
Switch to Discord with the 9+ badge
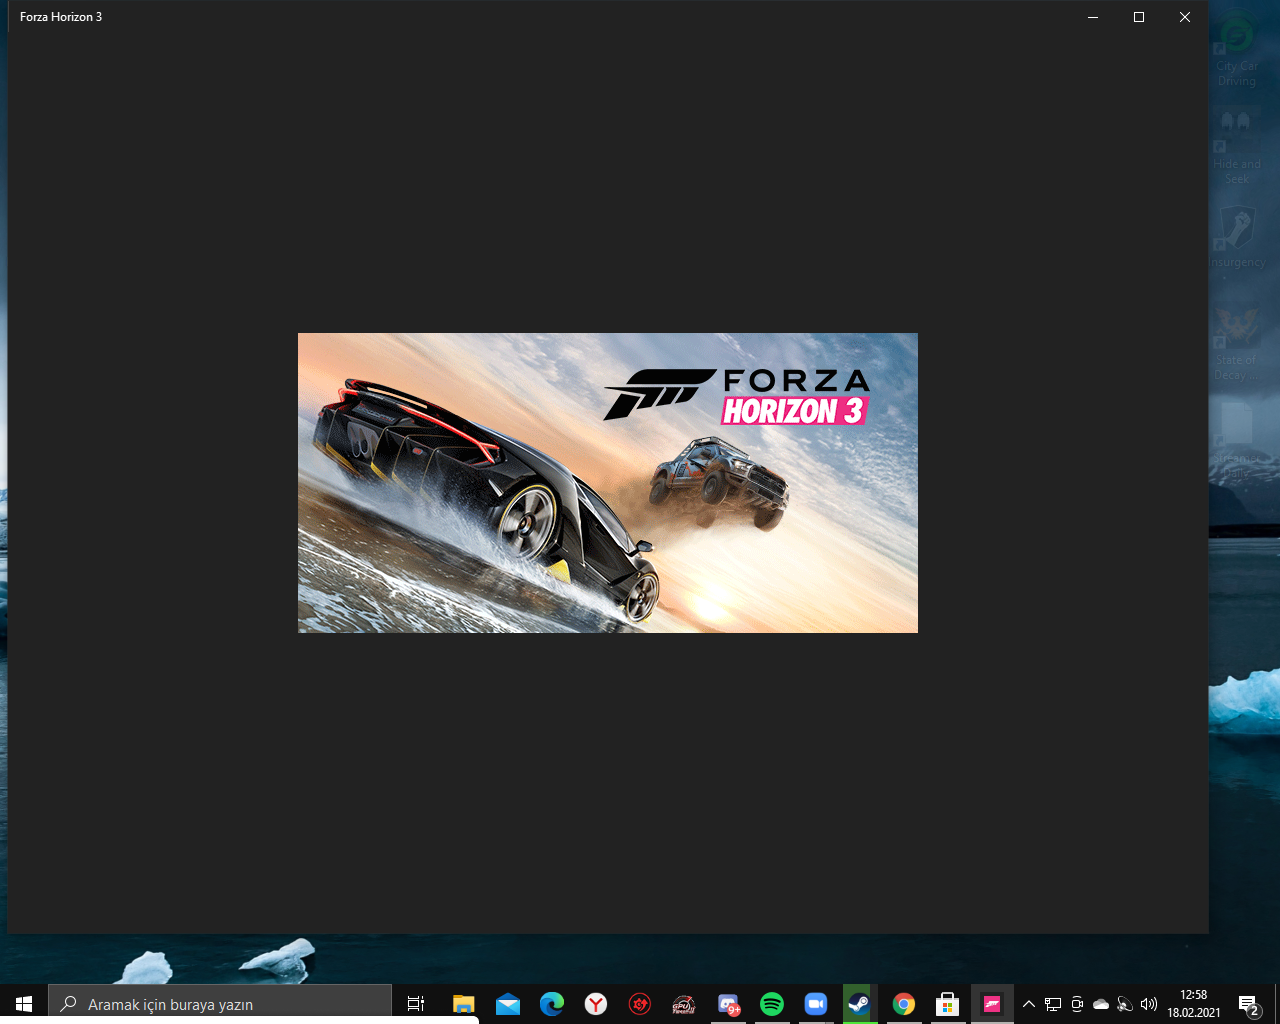click(x=728, y=1004)
